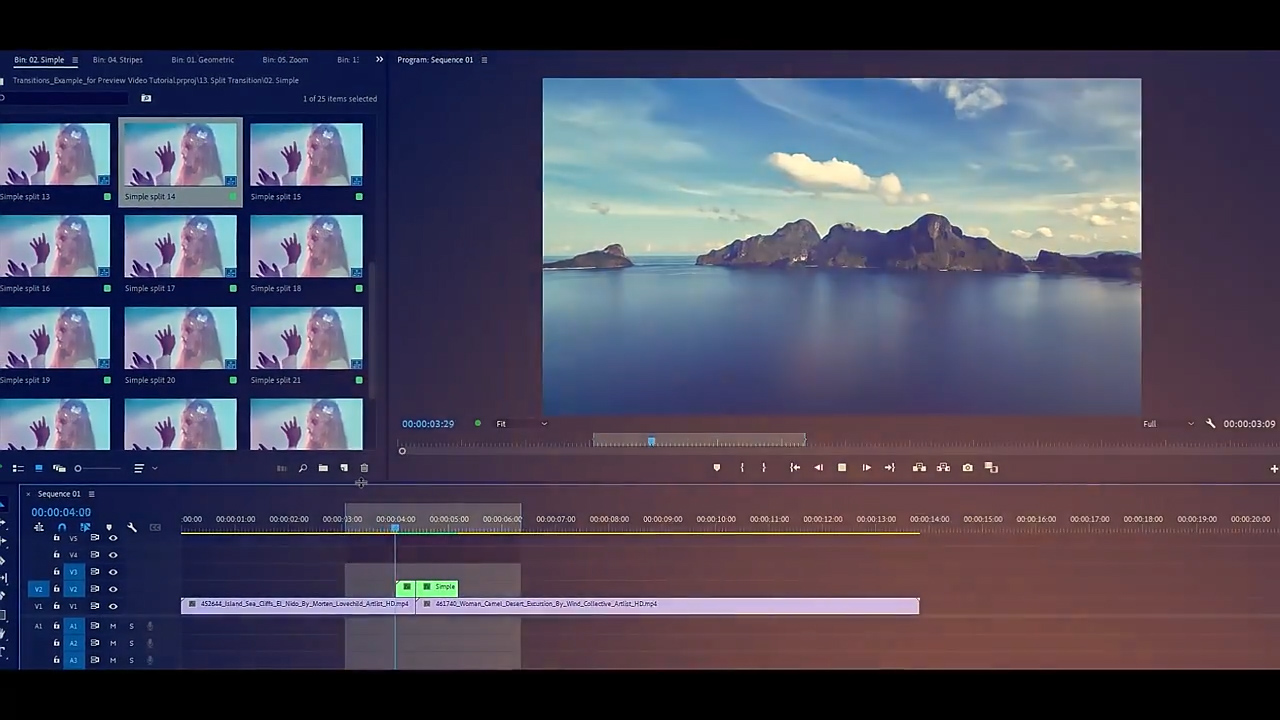Switch bin to list view
Viewport: 1280px width, 720px height.
(18, 468)
